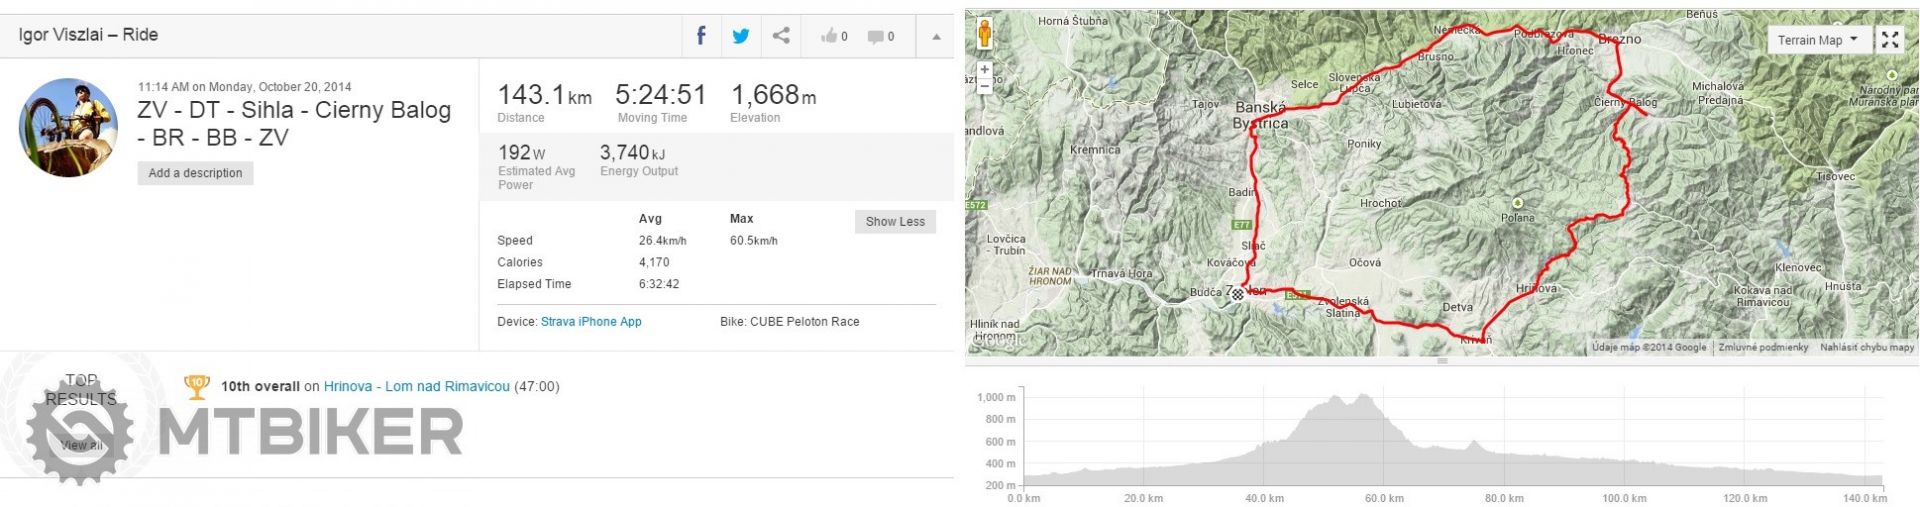Share the ride on Facebook
The image size is (1920, 507).
pyautogui.click(x=701, y=36)
